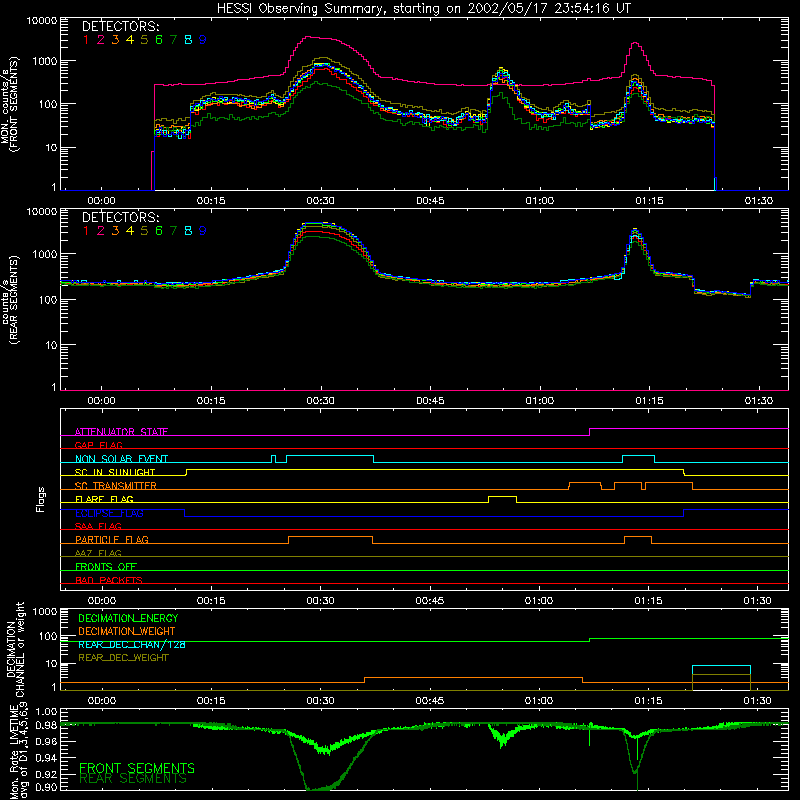The image size is (800, 800).
Task: Select the ECLIPSE FLAG label
Action: click(109, 513)
